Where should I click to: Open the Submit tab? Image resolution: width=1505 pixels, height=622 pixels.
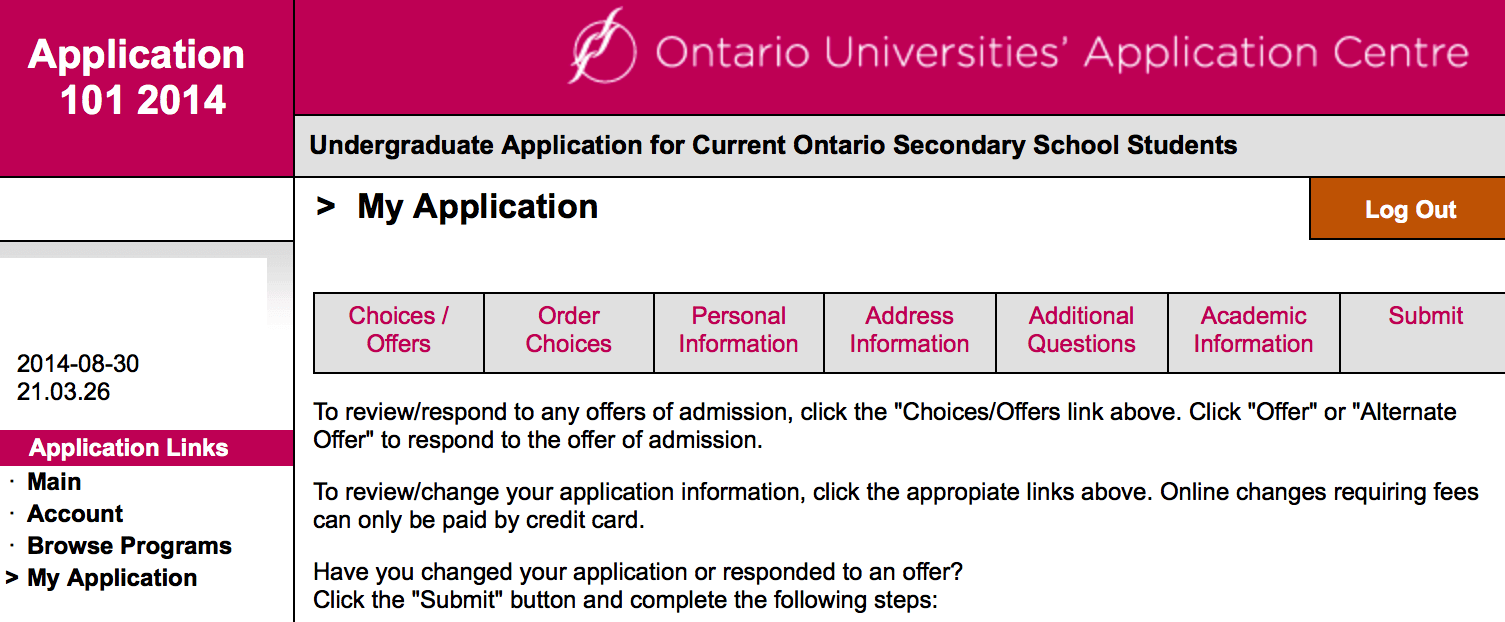point(1425,316)
